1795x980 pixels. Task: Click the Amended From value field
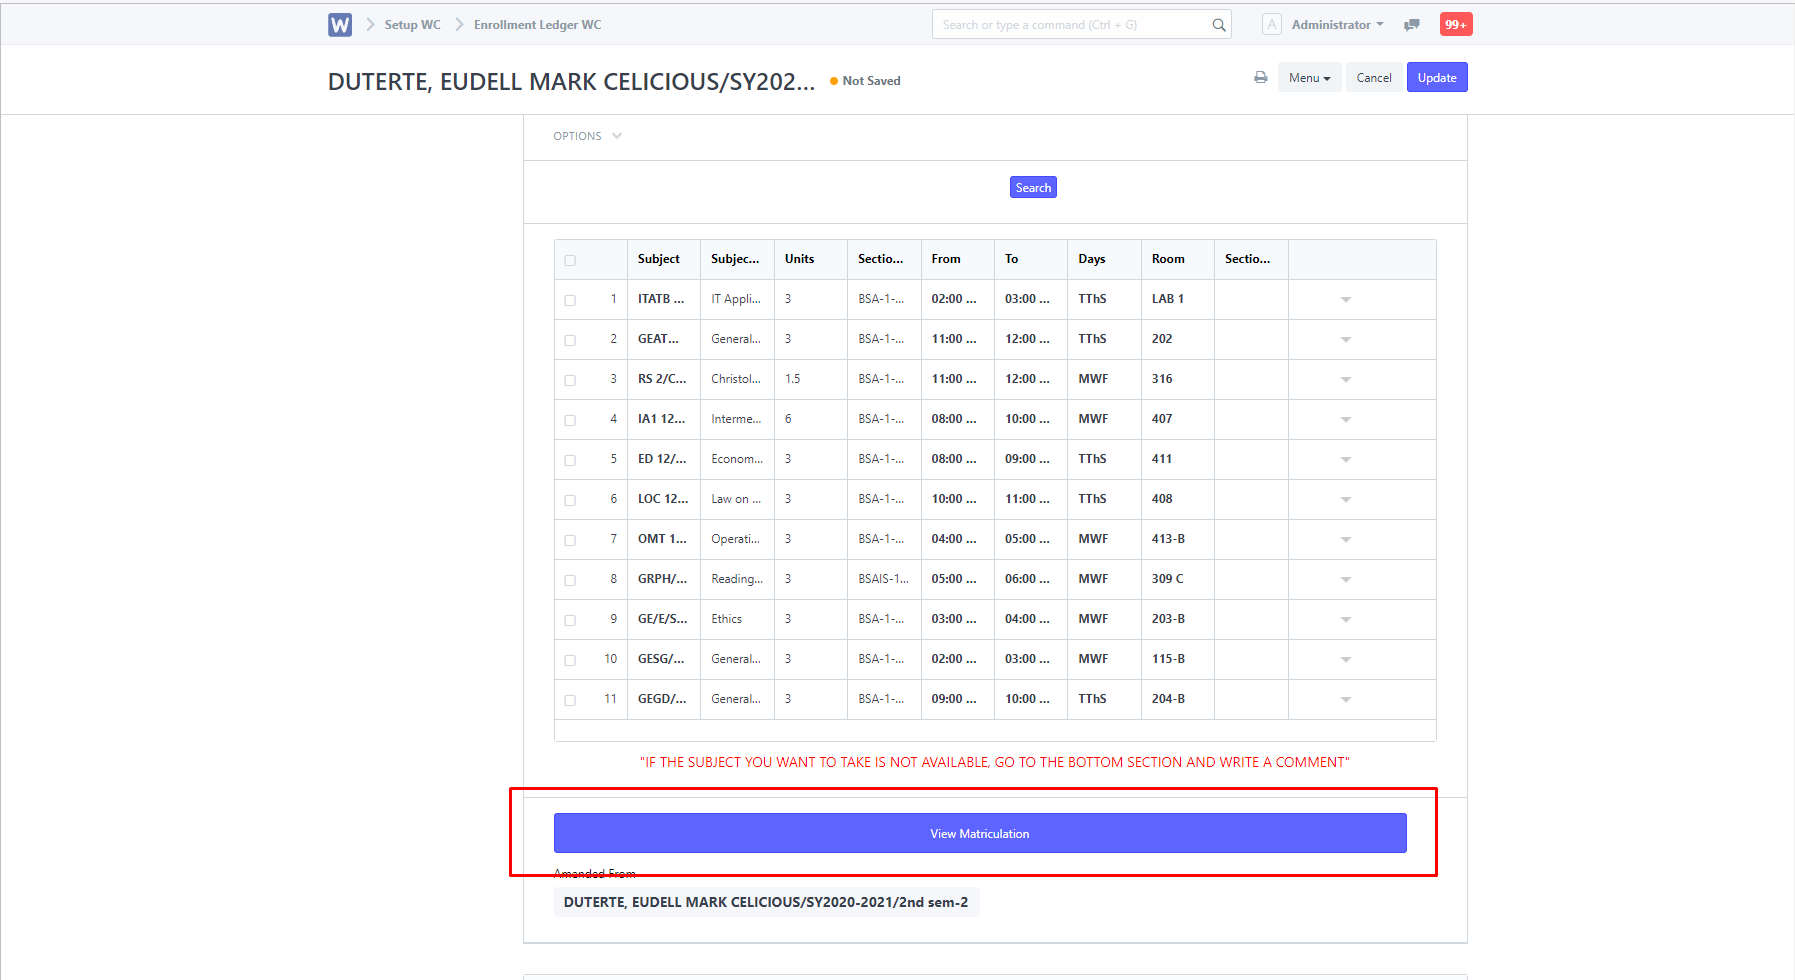pyautogui.click(x=766, y=902)
